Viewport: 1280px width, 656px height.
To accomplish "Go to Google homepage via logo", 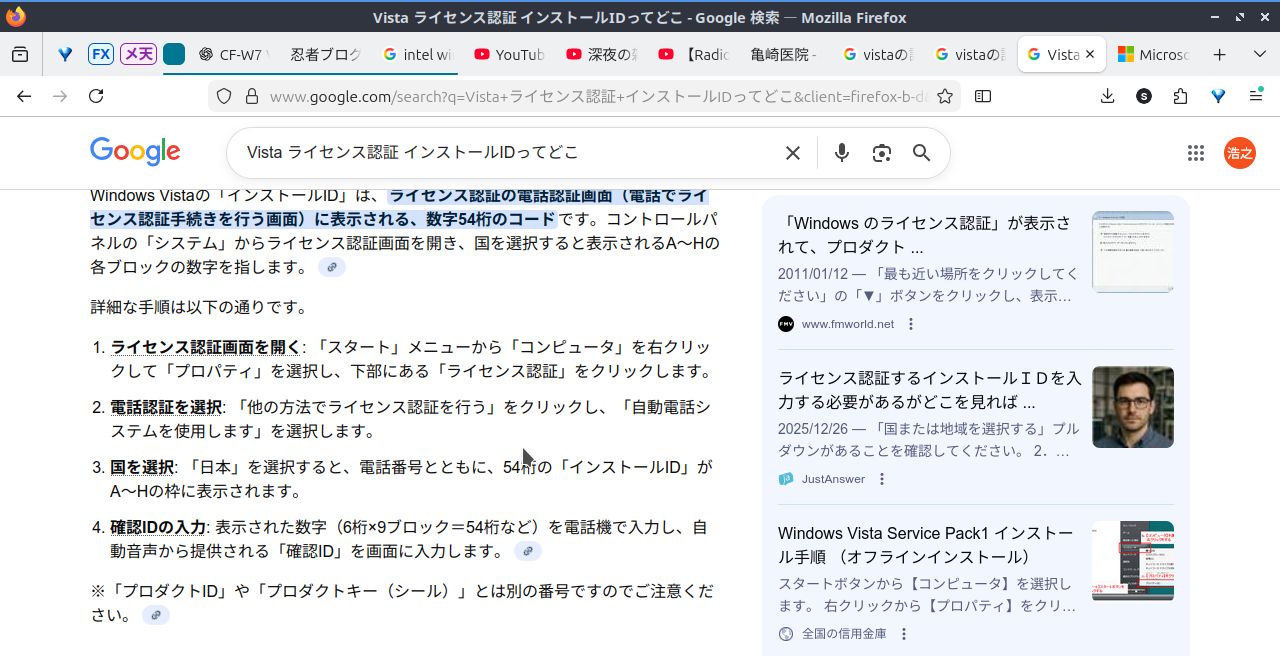I will click(135, 152).
